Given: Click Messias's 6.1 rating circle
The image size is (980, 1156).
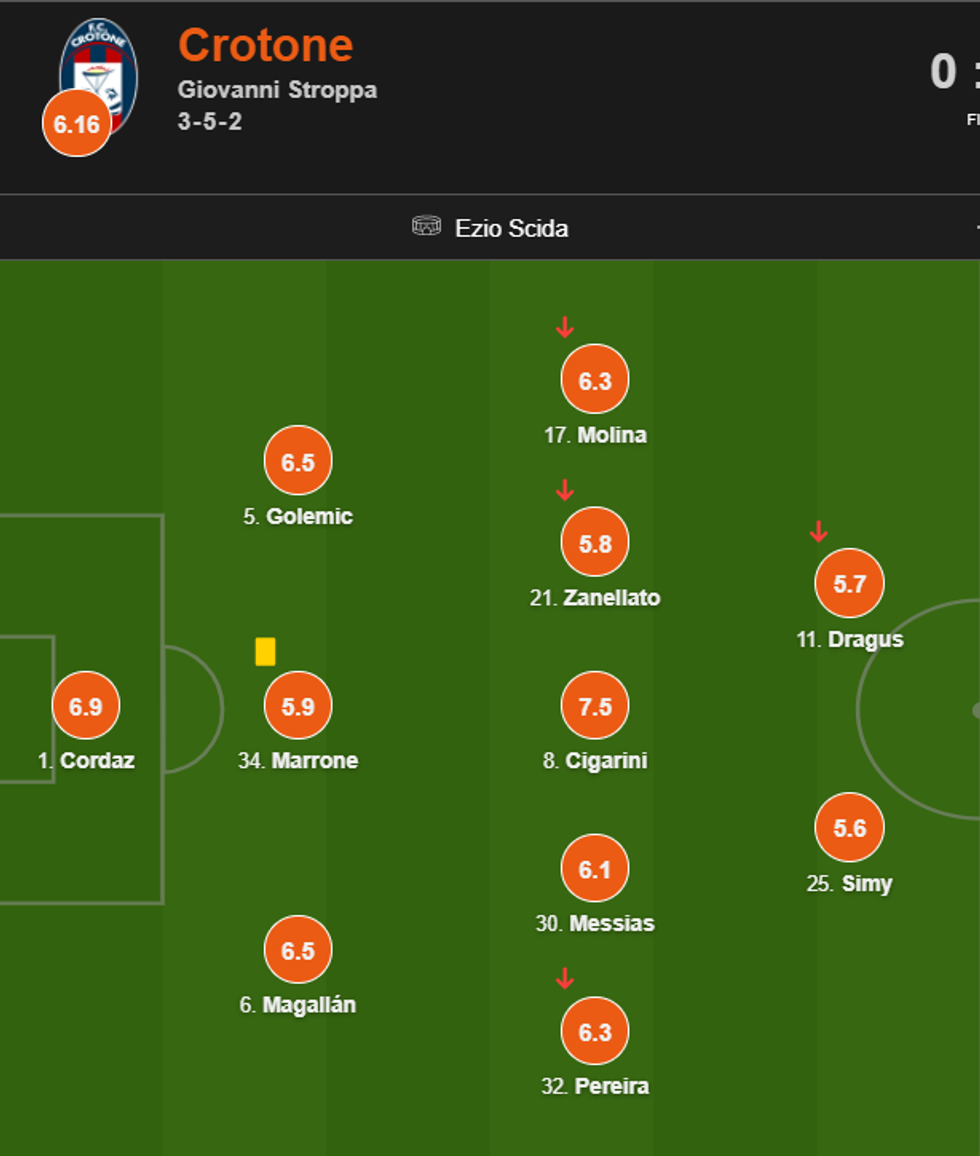Looking at the screenshot, I should [595, 869].
